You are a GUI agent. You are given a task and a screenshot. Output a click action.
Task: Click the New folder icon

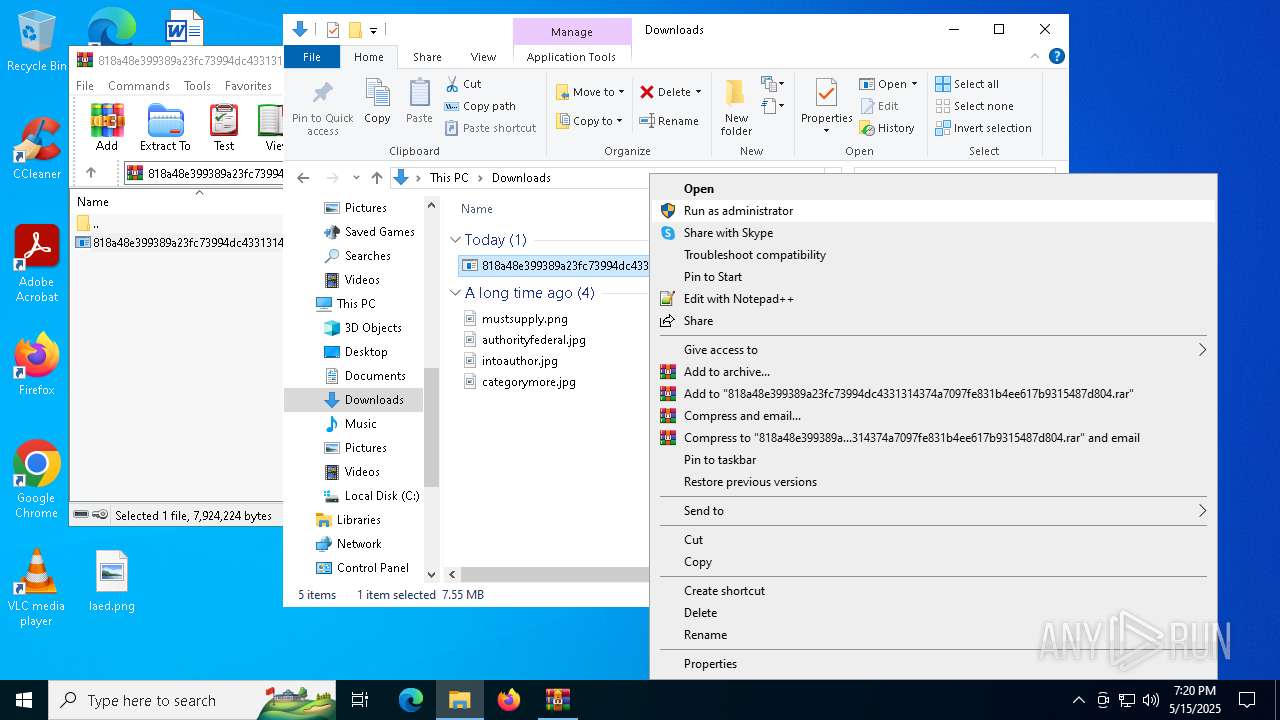736,93
